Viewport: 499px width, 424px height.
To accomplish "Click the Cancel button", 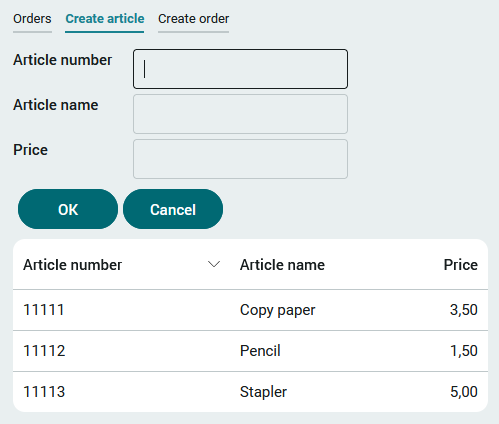I will click(173, 209).
